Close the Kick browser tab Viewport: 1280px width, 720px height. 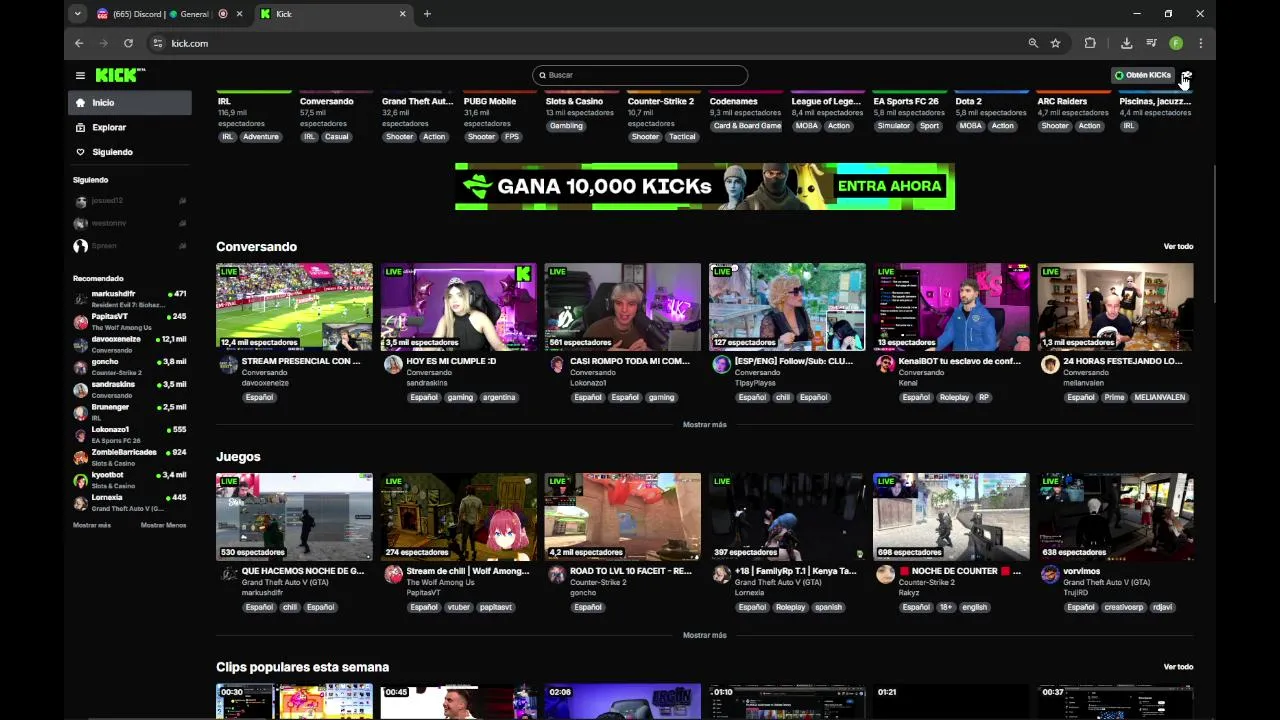pos(403,14)
